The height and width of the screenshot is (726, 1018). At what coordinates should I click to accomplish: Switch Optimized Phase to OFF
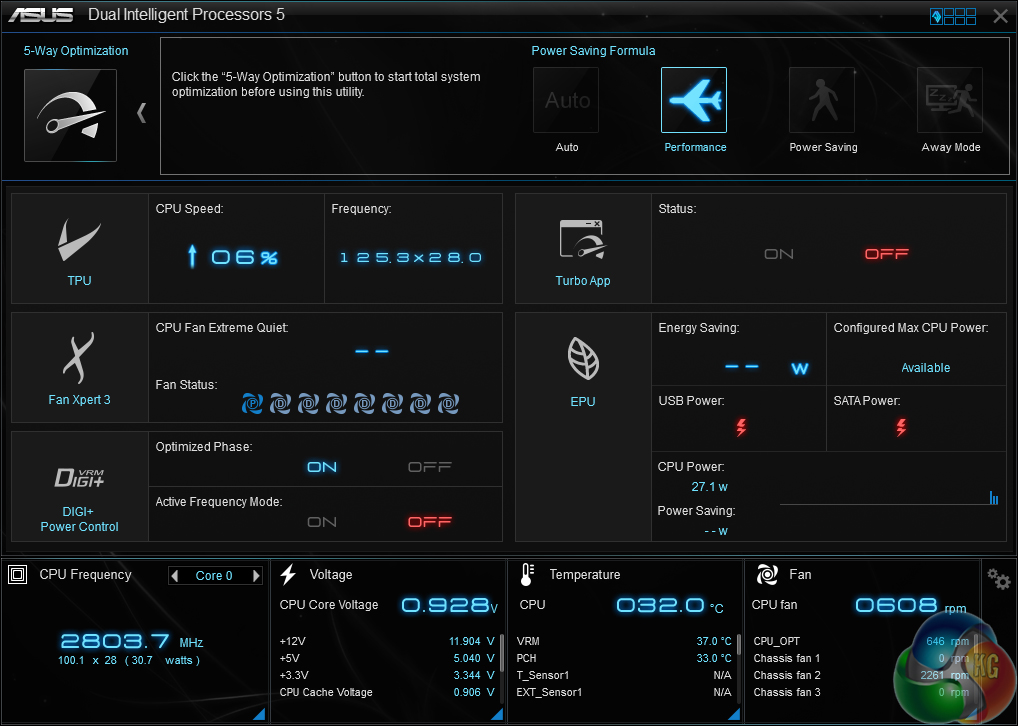pos(430,467)
